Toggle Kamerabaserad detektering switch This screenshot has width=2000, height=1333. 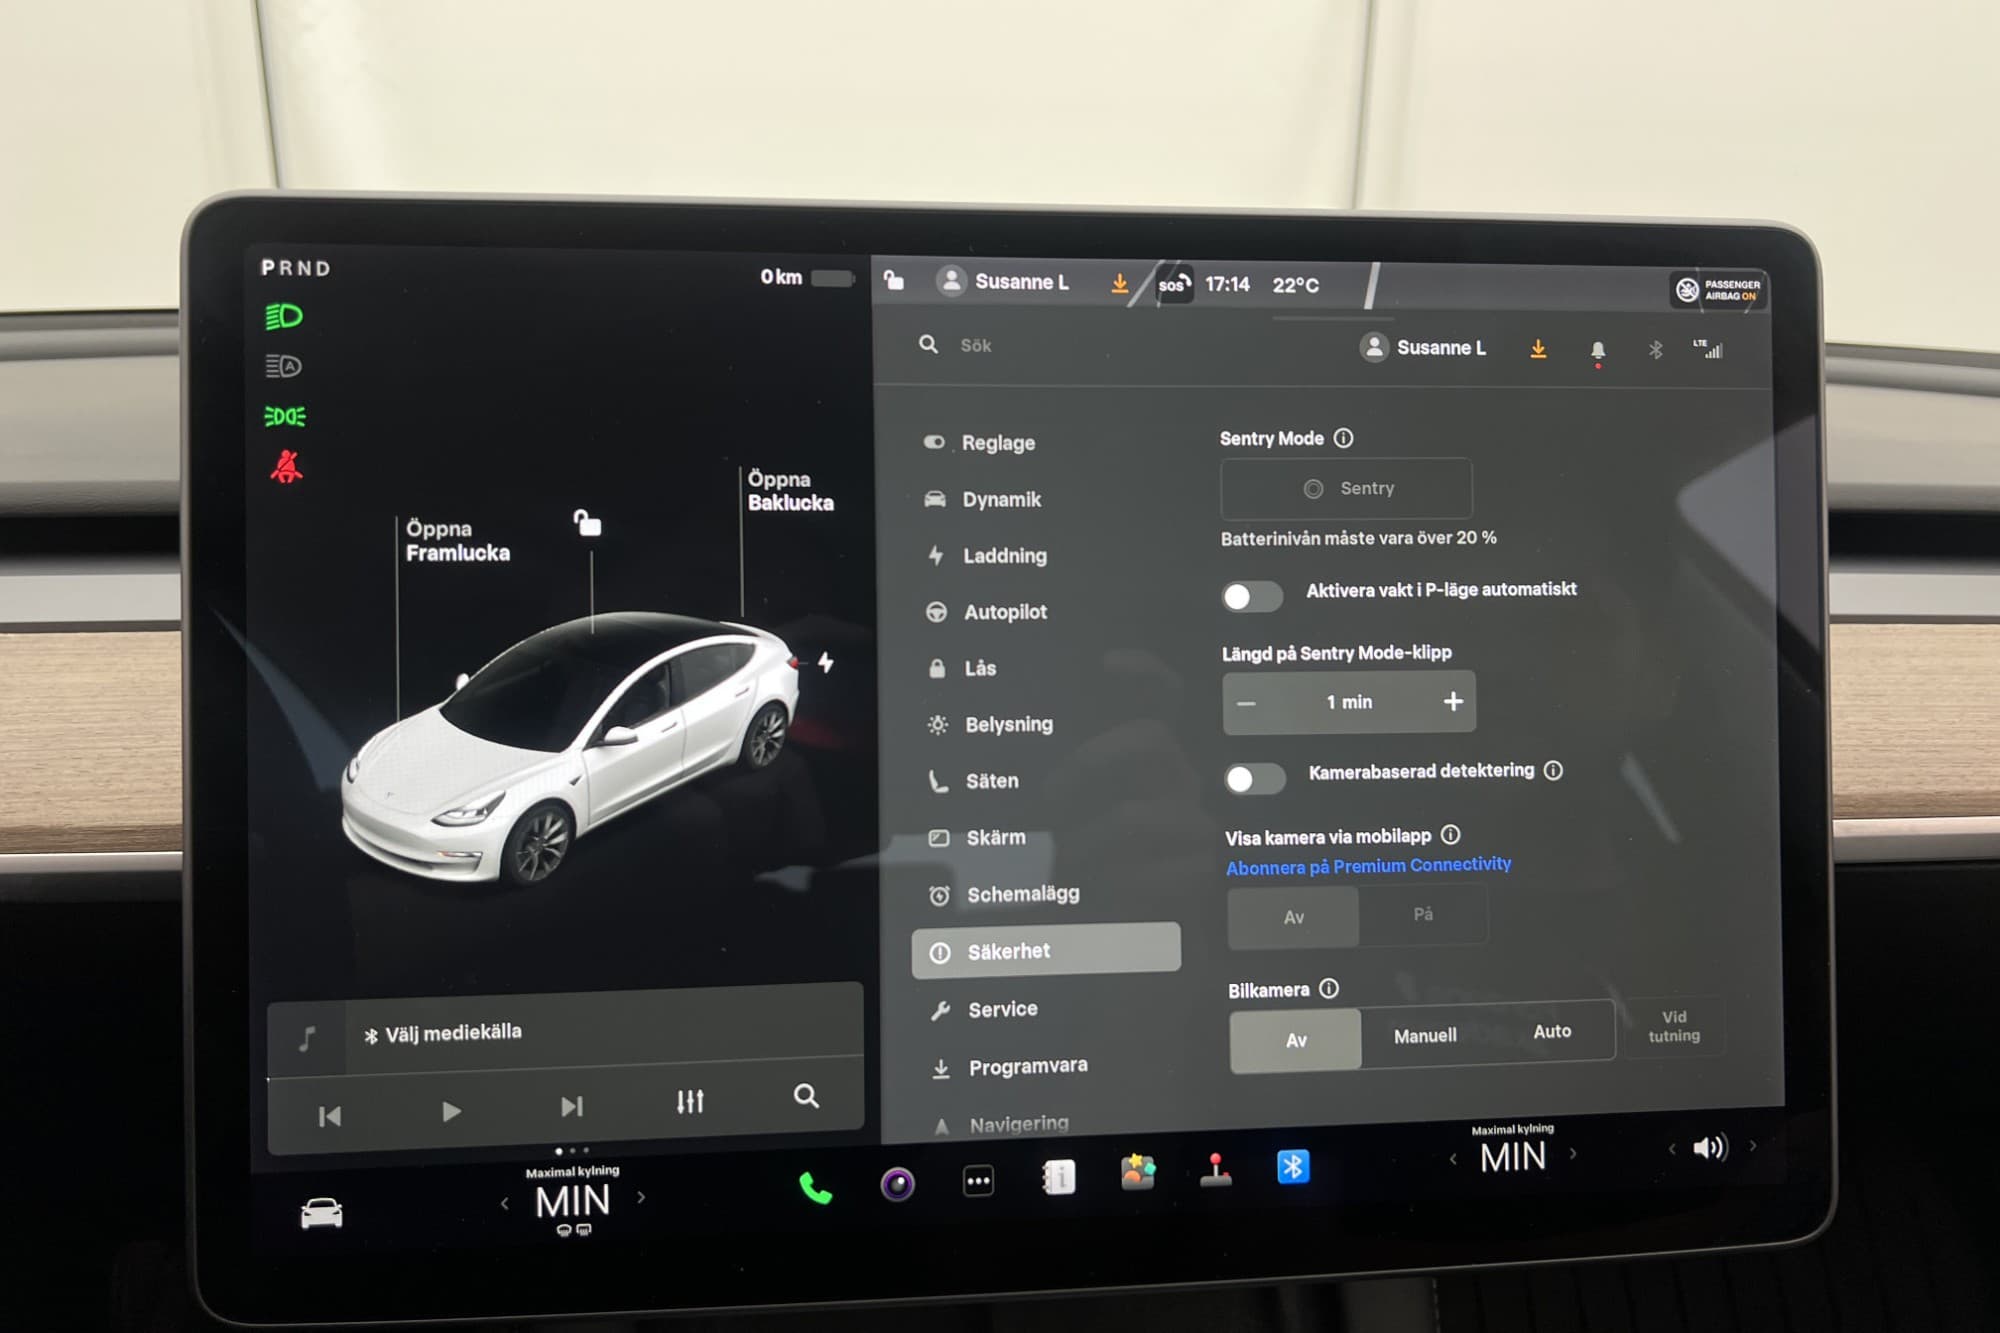(1255, 778)
